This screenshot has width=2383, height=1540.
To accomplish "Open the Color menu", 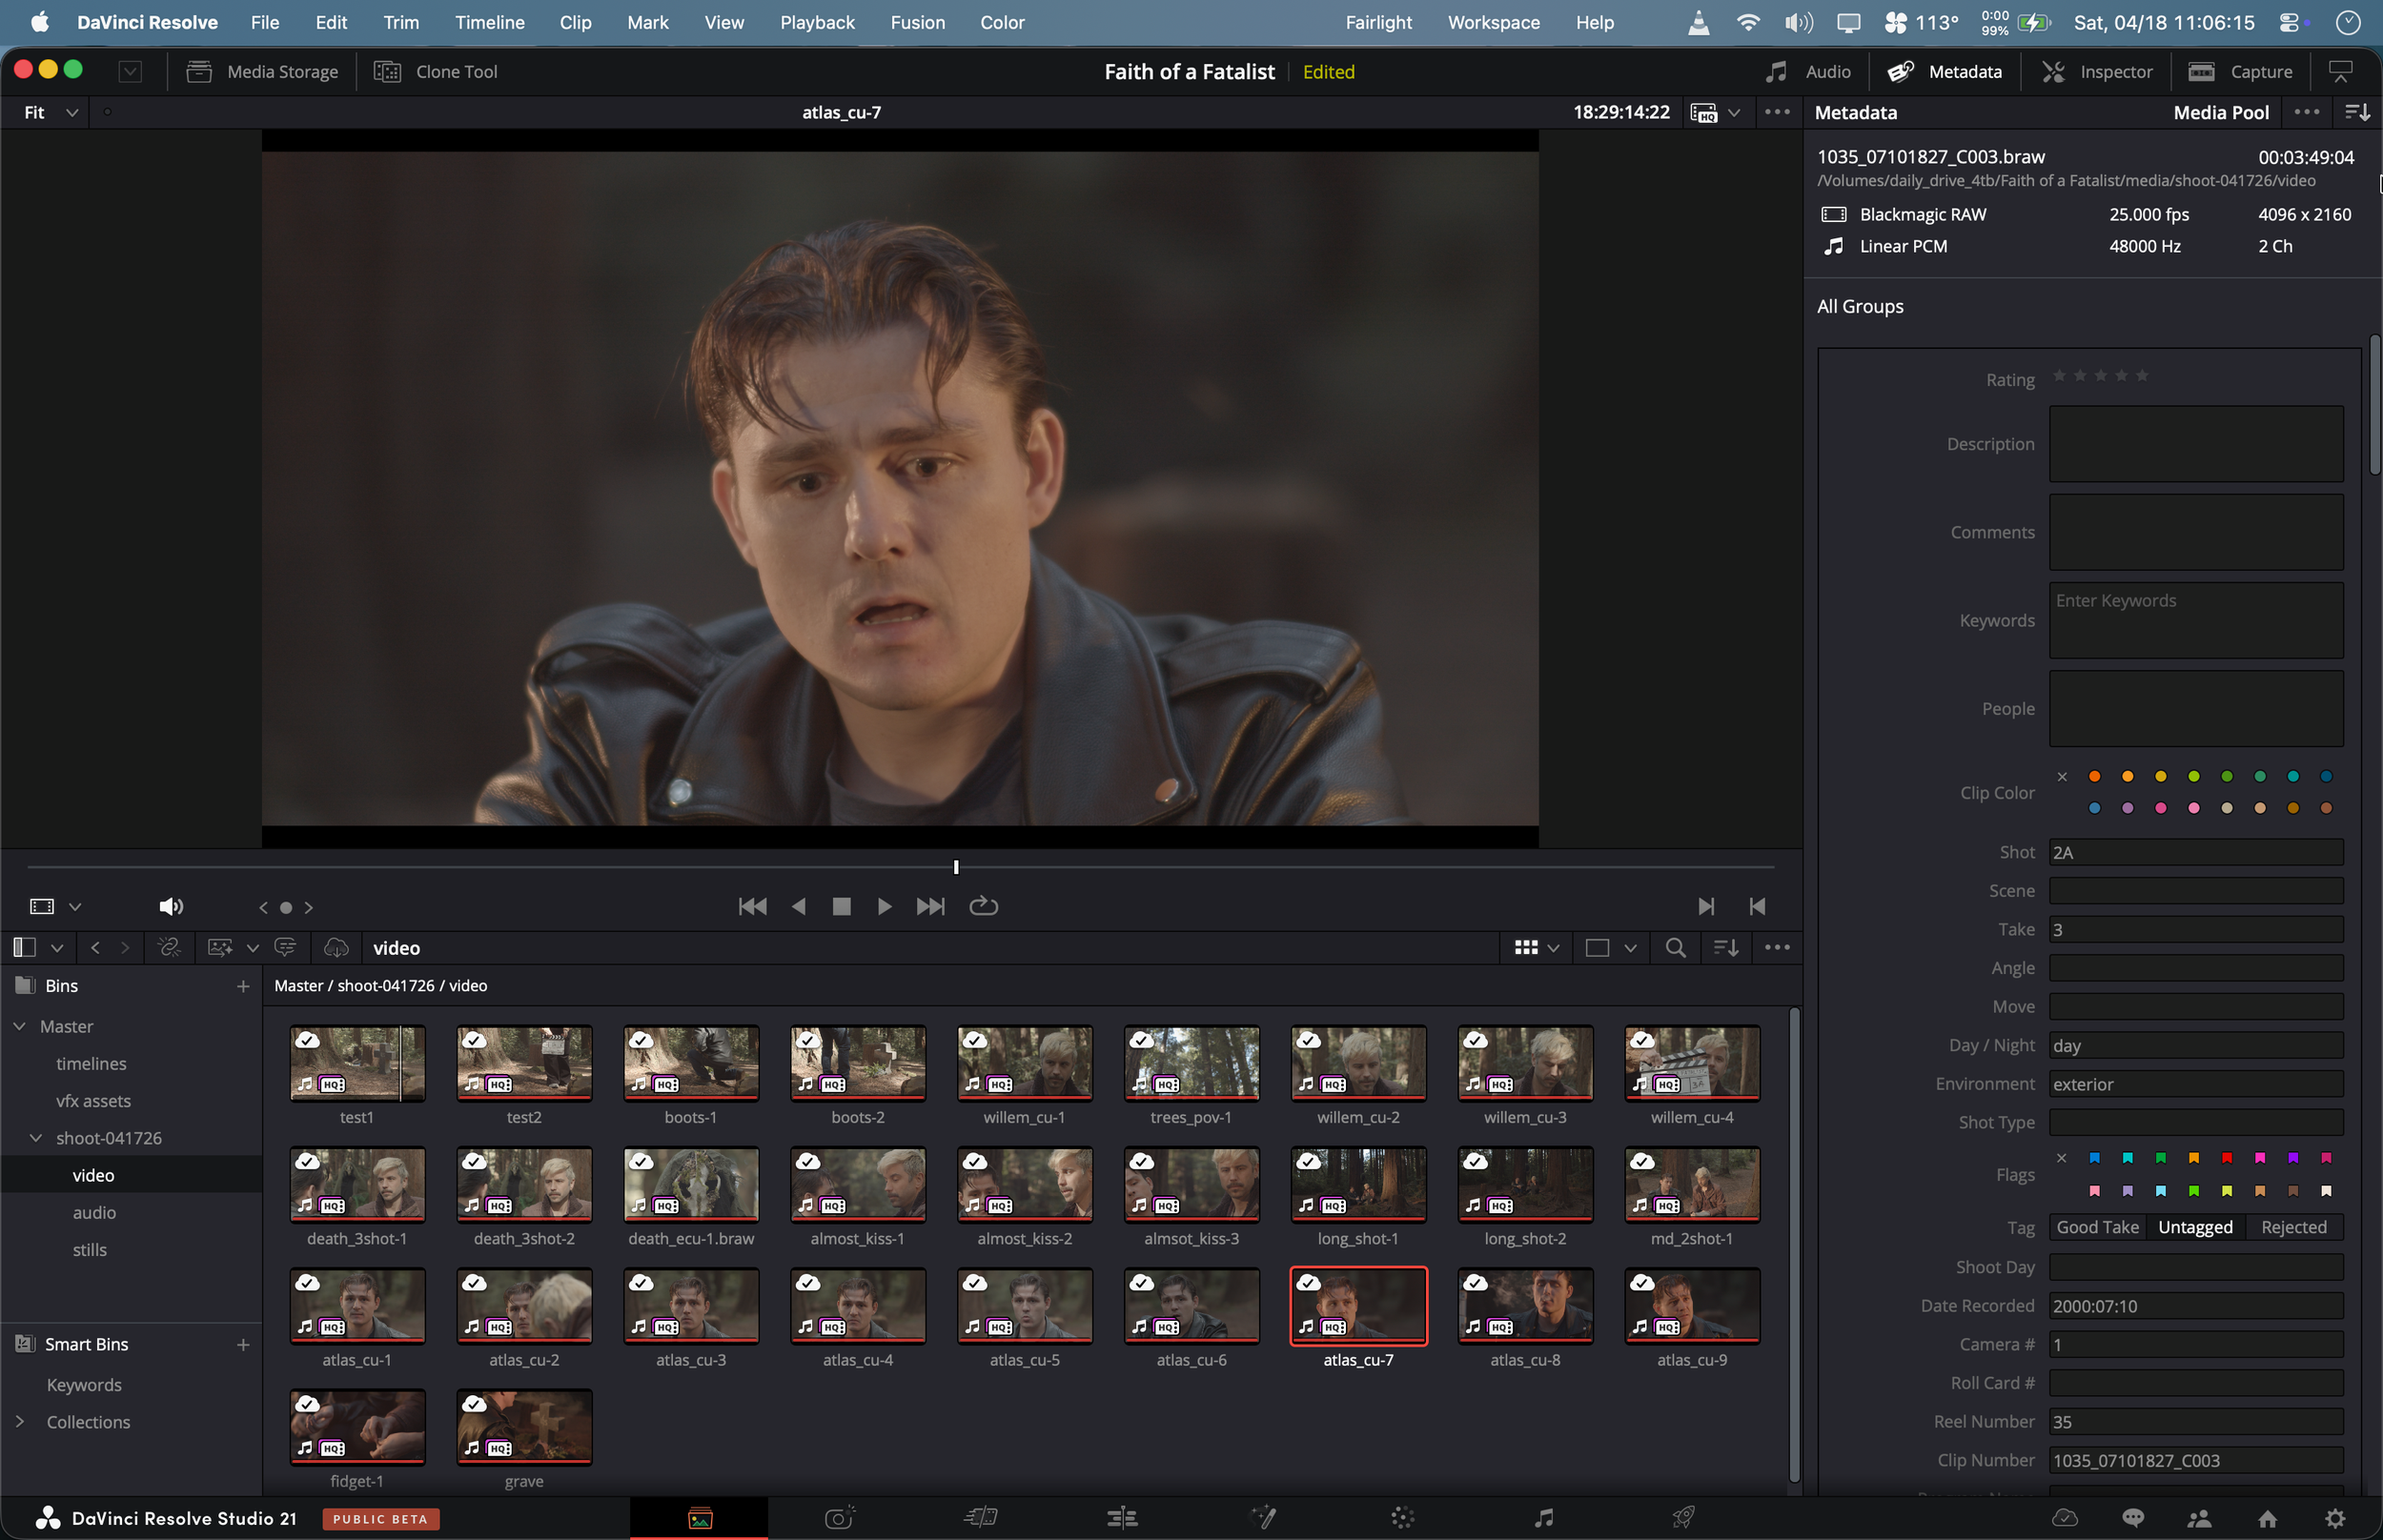I will 1002,22.
